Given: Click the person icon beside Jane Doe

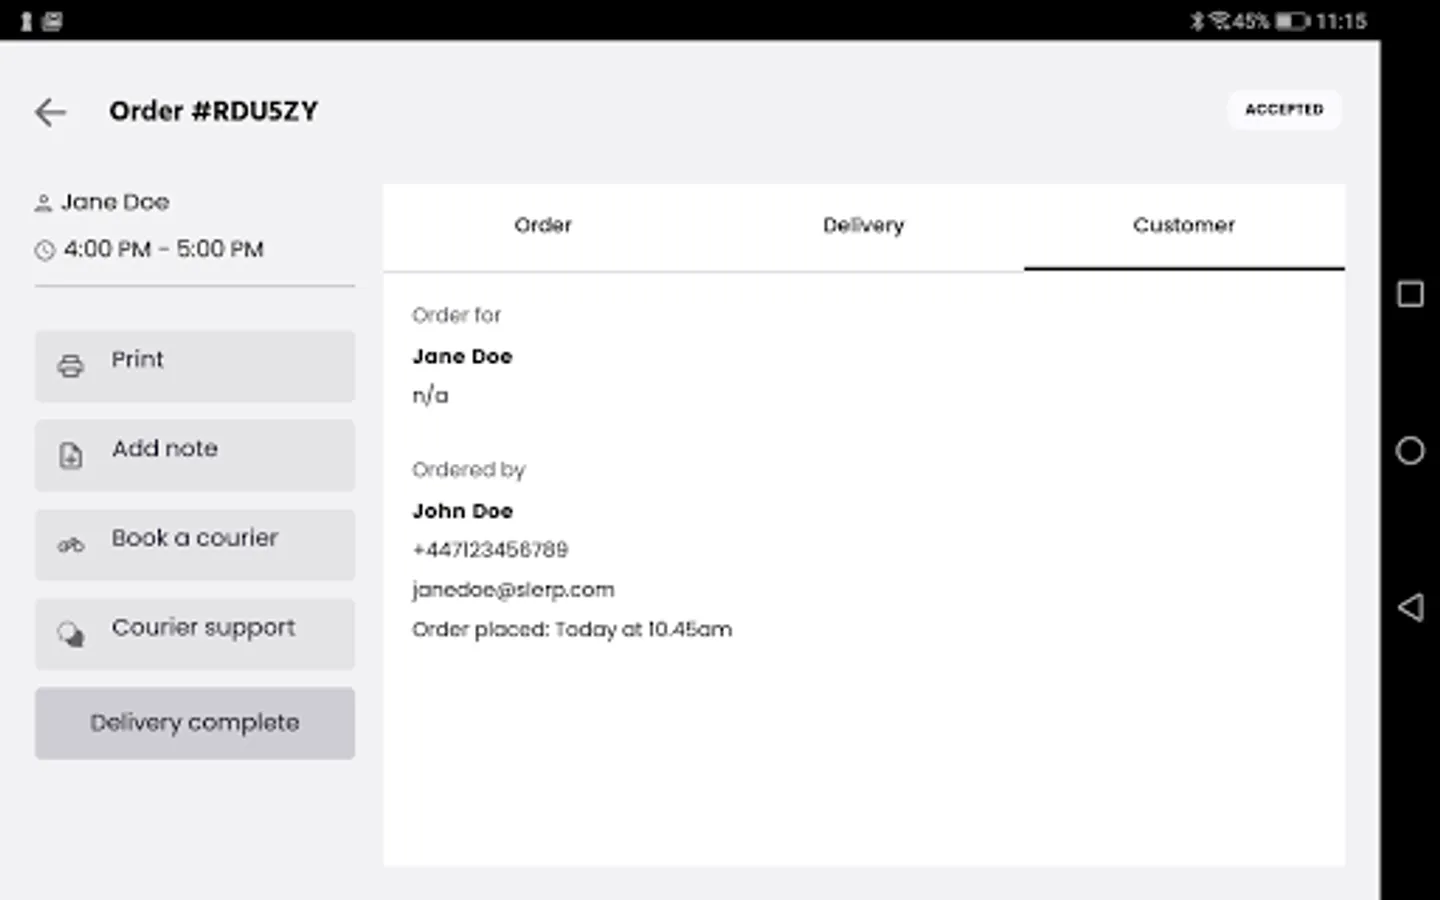Looking at the screenshot, I should (43, 203).
